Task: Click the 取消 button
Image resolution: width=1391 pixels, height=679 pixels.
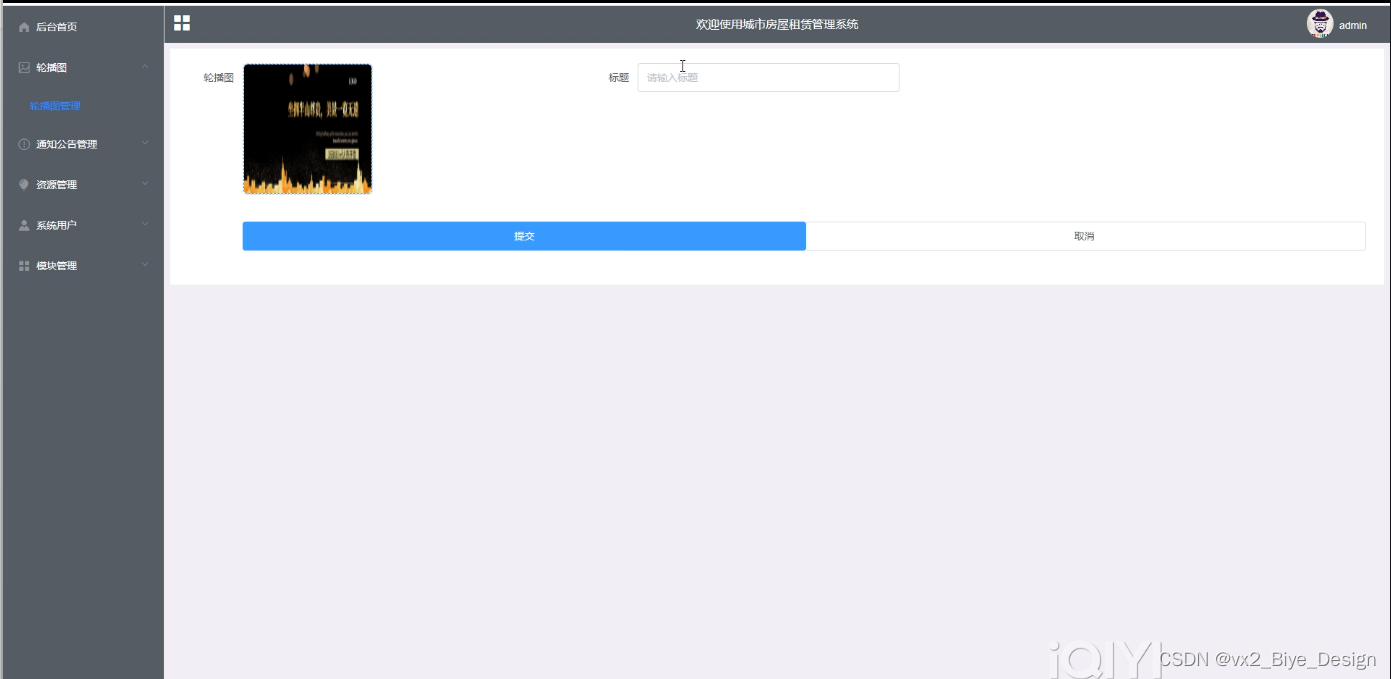Action: click(x=1085, y=236)
